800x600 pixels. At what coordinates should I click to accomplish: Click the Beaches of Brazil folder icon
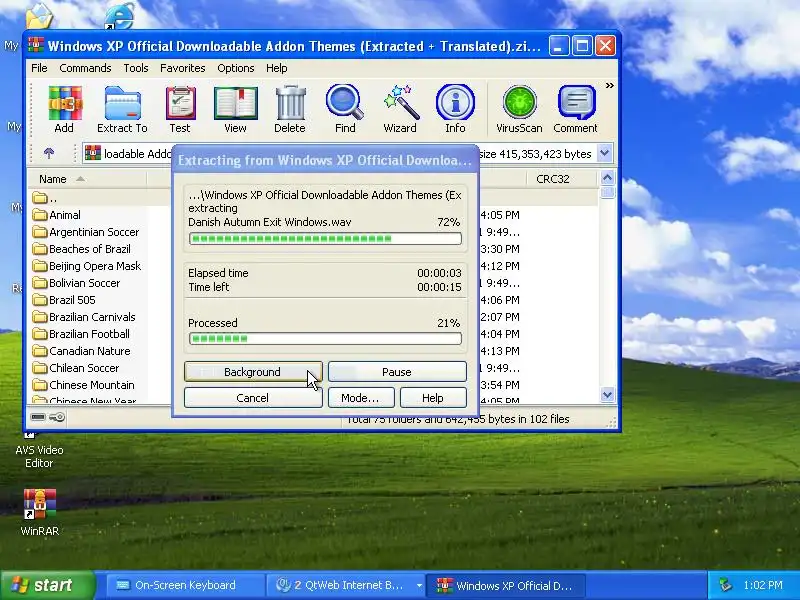39,249
